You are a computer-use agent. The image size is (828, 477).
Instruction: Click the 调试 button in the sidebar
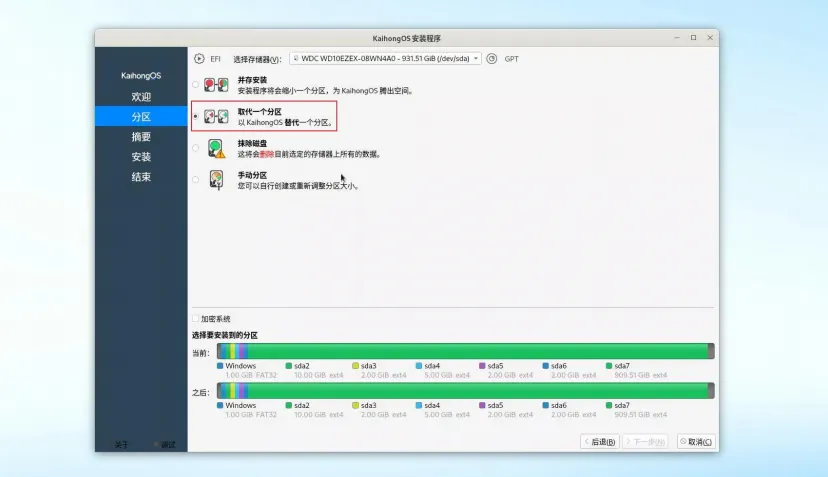[x=166, y=445]
